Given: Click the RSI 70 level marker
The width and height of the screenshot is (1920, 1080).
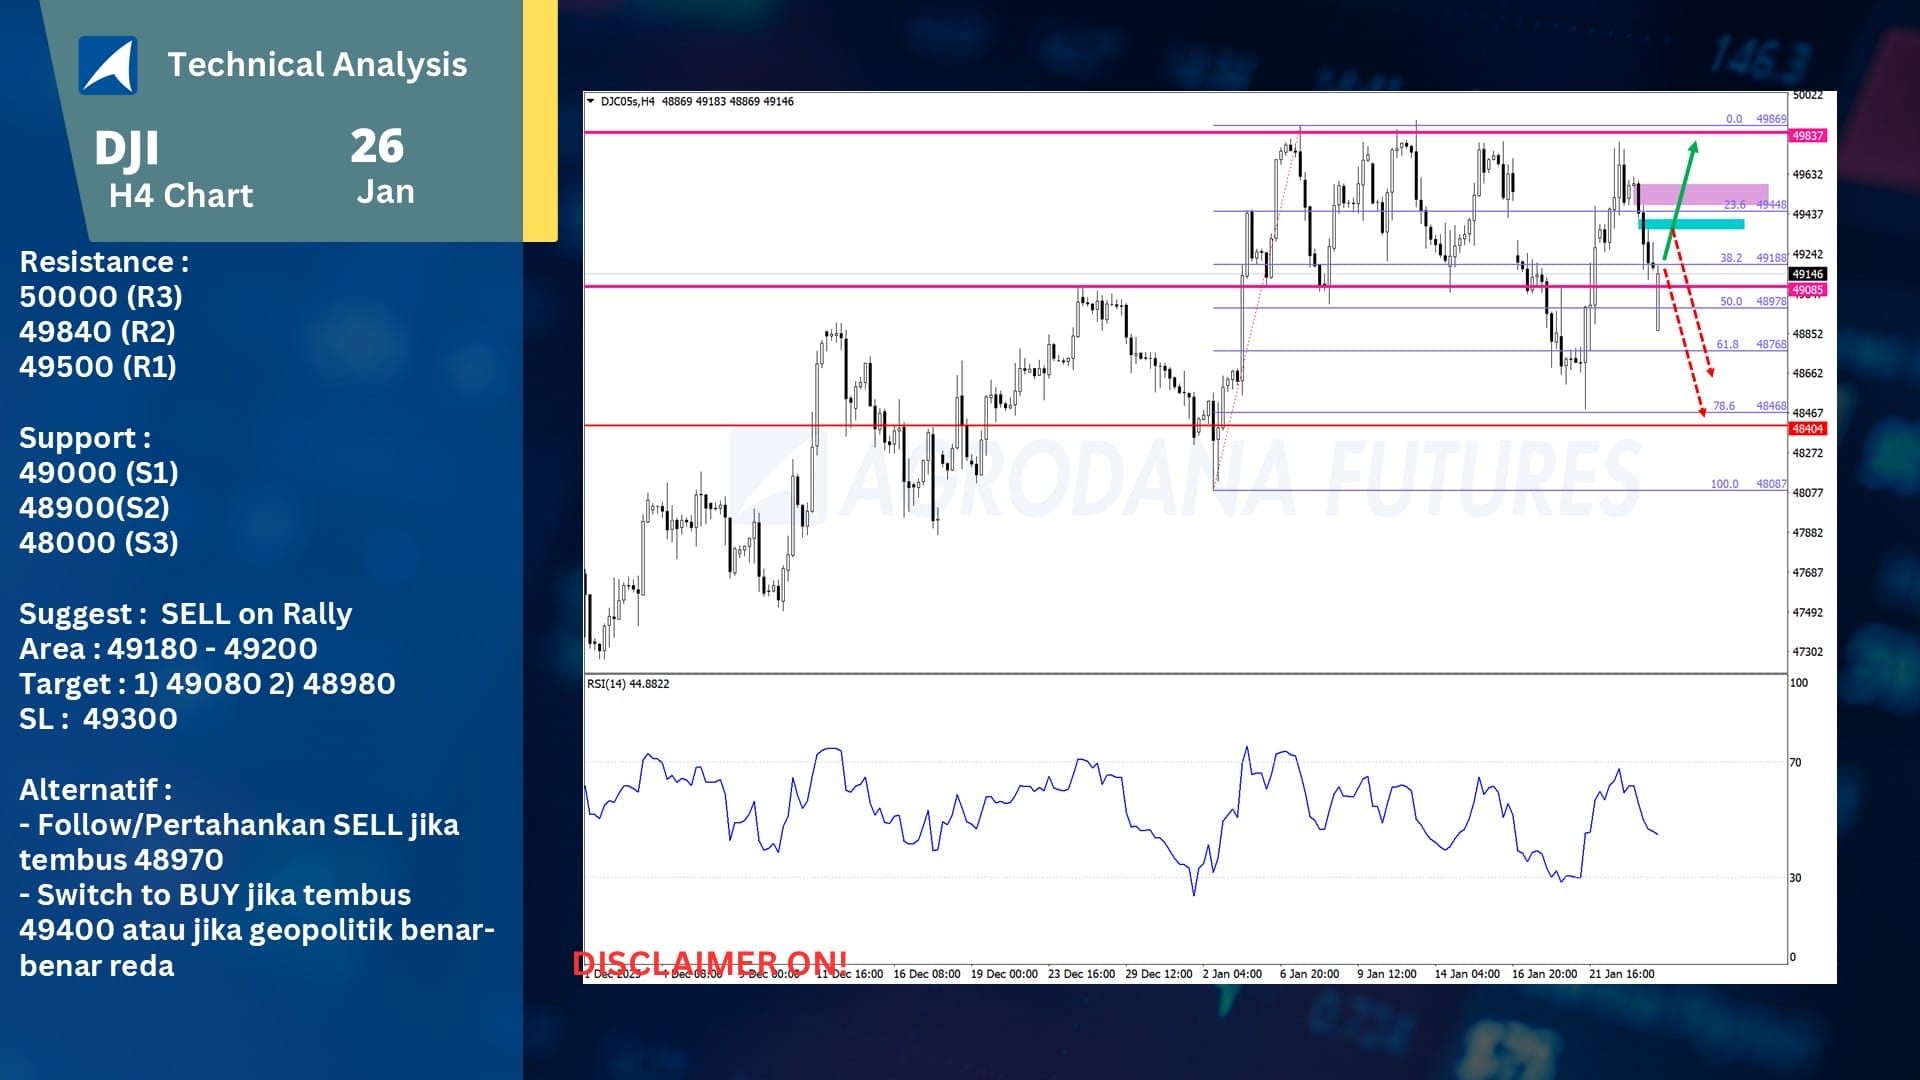Looking at the screenshot, I should (x=1795, y=763).
